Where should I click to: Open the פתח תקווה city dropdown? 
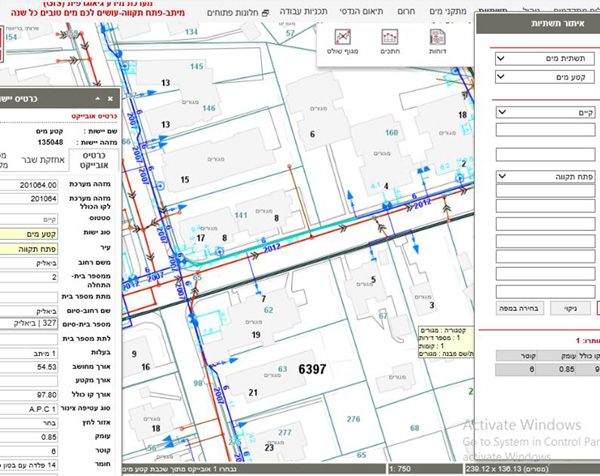click(x=545, y=177)
